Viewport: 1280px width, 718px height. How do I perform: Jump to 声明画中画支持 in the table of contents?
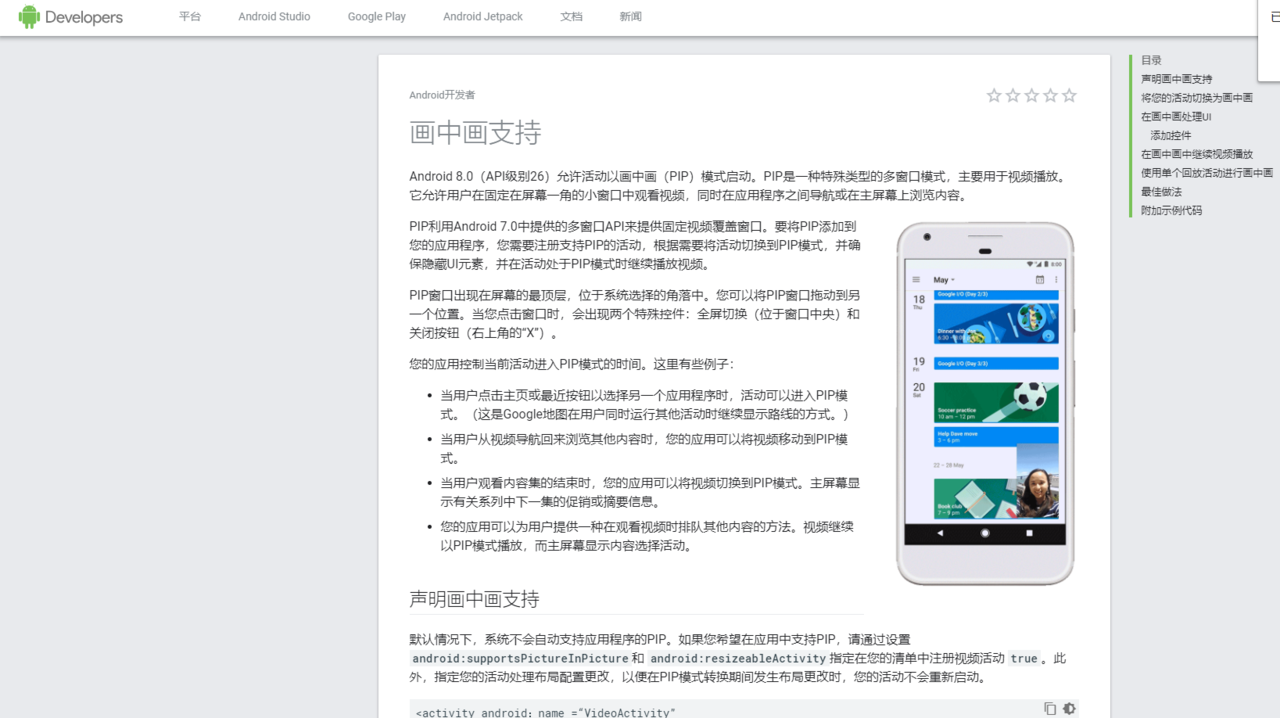pyautogui.click(x=1176, y=78)
